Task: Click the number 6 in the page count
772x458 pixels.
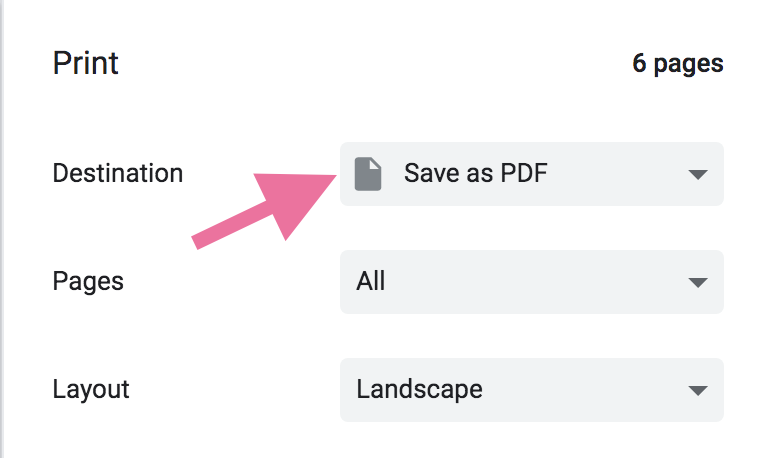Action: point(640,64)
